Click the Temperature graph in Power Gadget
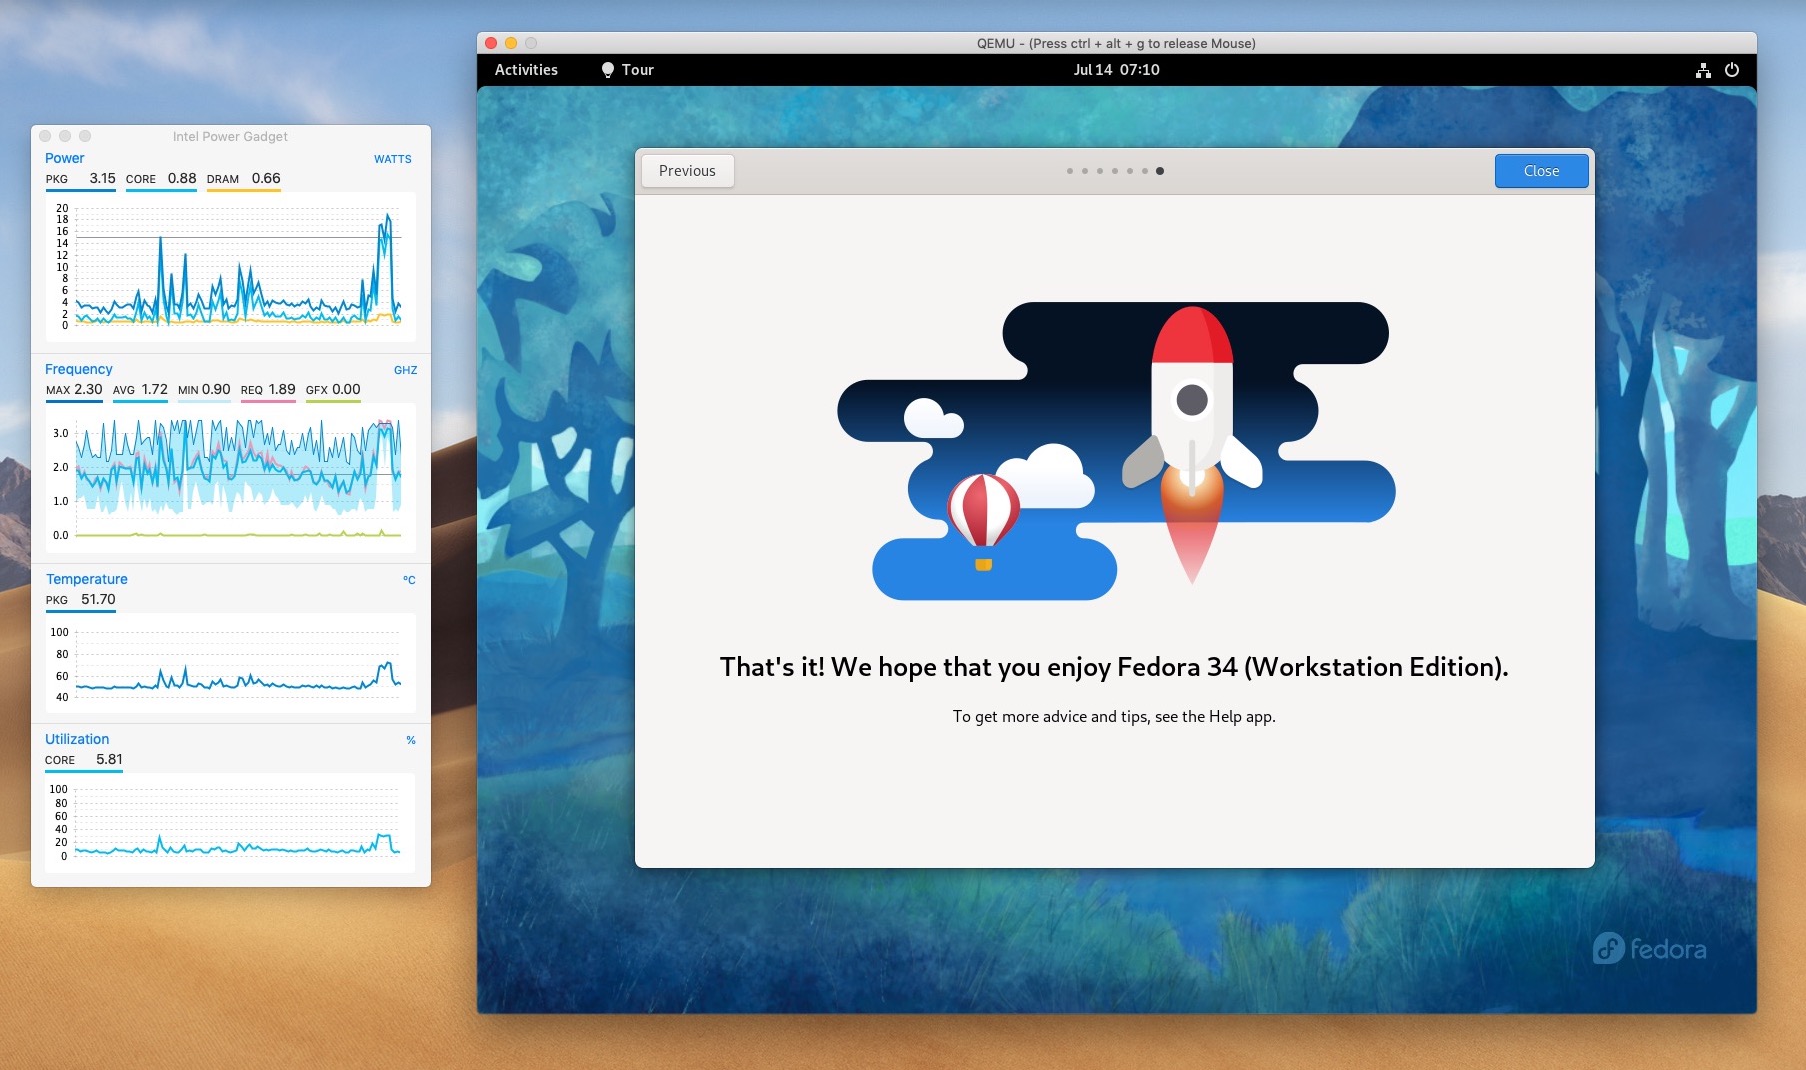Viewport: 1806px width, 1070px height. pyautogui.click(x=231, y=663)
